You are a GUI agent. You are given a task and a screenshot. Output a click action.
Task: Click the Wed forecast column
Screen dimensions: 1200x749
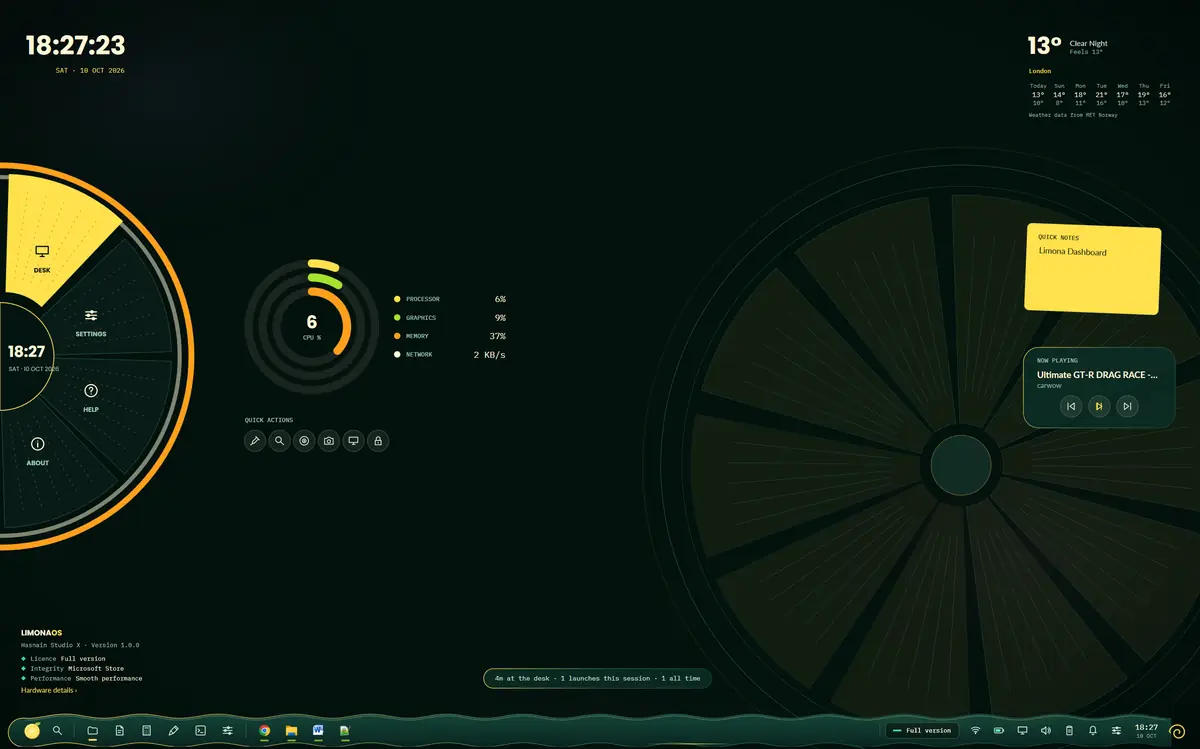(1122, 94)
